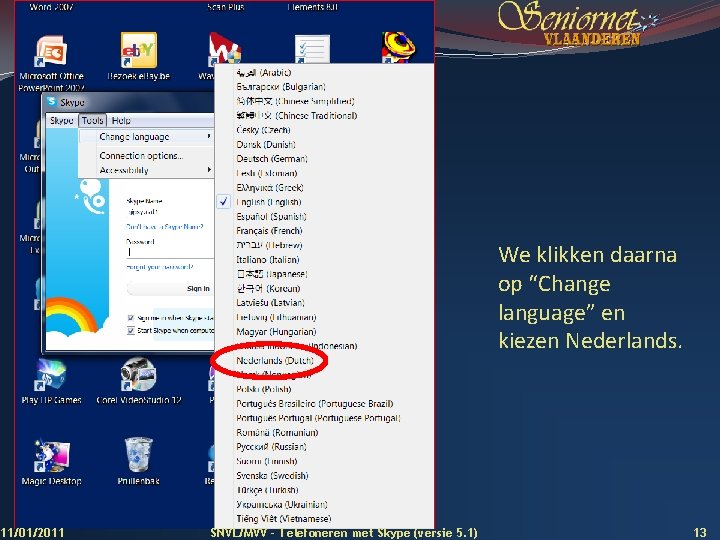Select Arabic language option

point(264,73)
